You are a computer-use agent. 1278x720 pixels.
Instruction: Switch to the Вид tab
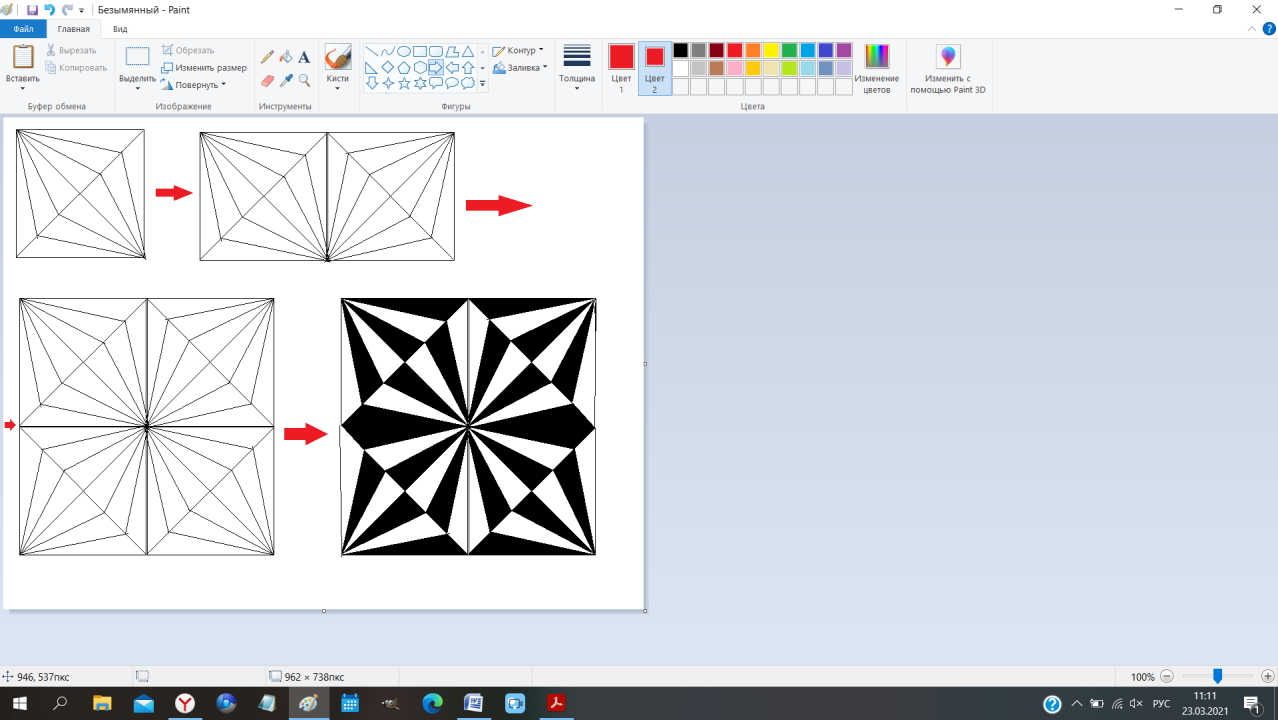(x=120, y=29)
